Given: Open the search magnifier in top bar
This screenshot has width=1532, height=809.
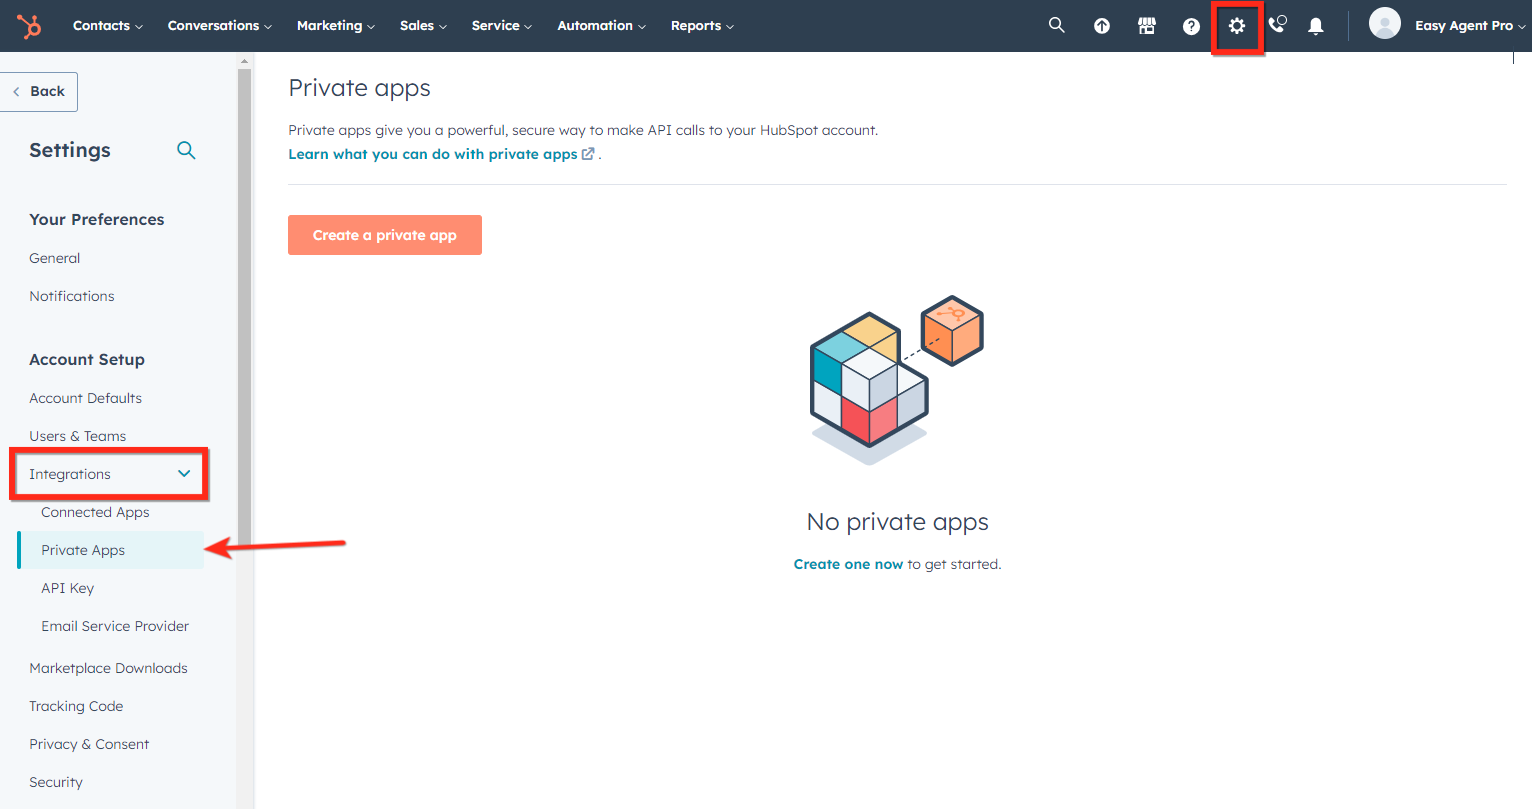Looking at the screenshot, I should click(x=1056, y=26).
